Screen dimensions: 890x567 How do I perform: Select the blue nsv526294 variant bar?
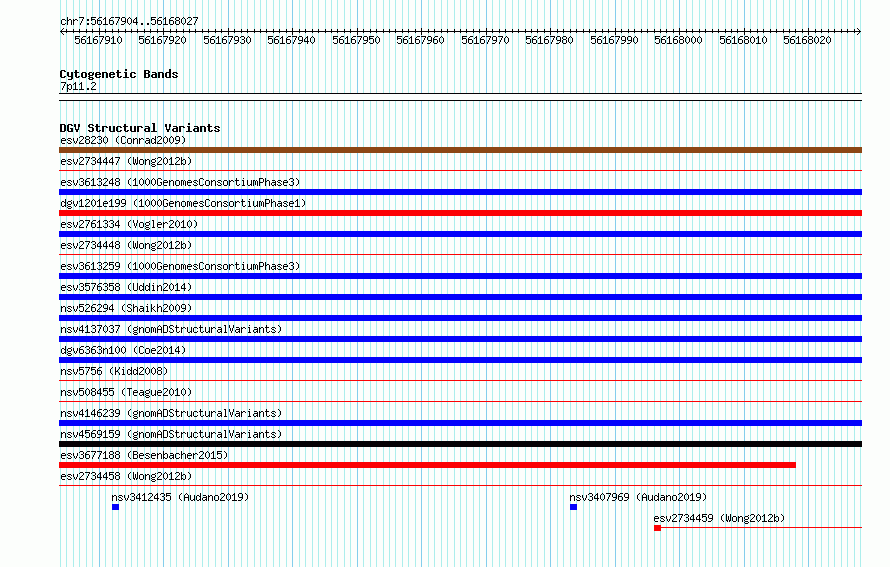pos(460,318)
